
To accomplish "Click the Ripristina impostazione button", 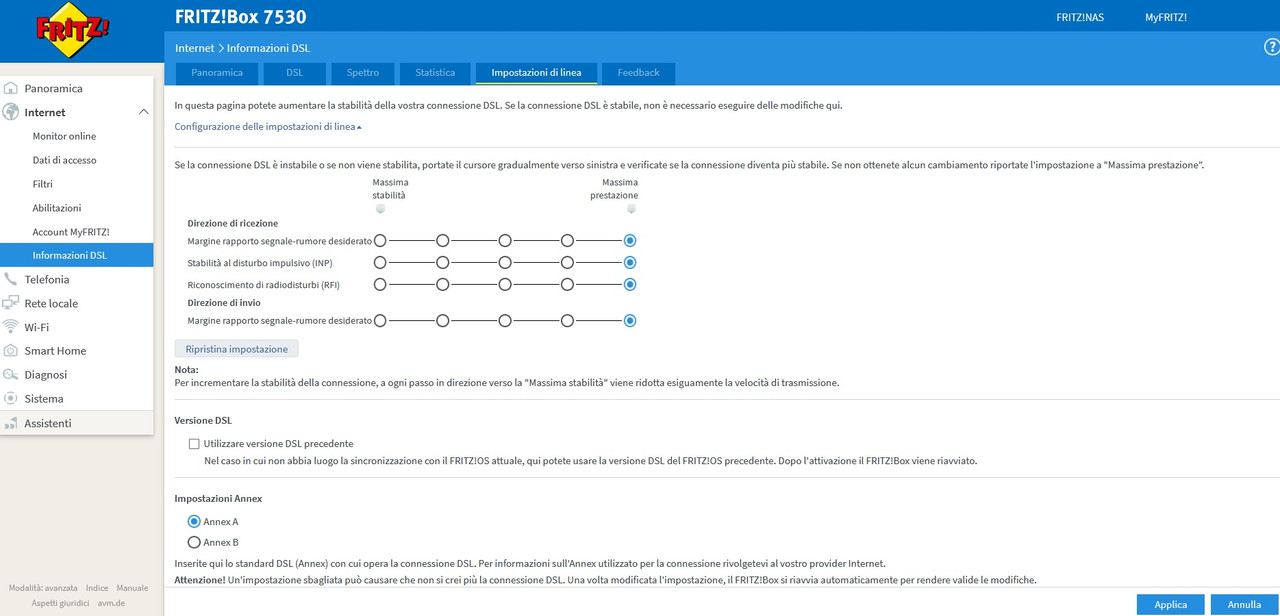I will coord(236,349).
